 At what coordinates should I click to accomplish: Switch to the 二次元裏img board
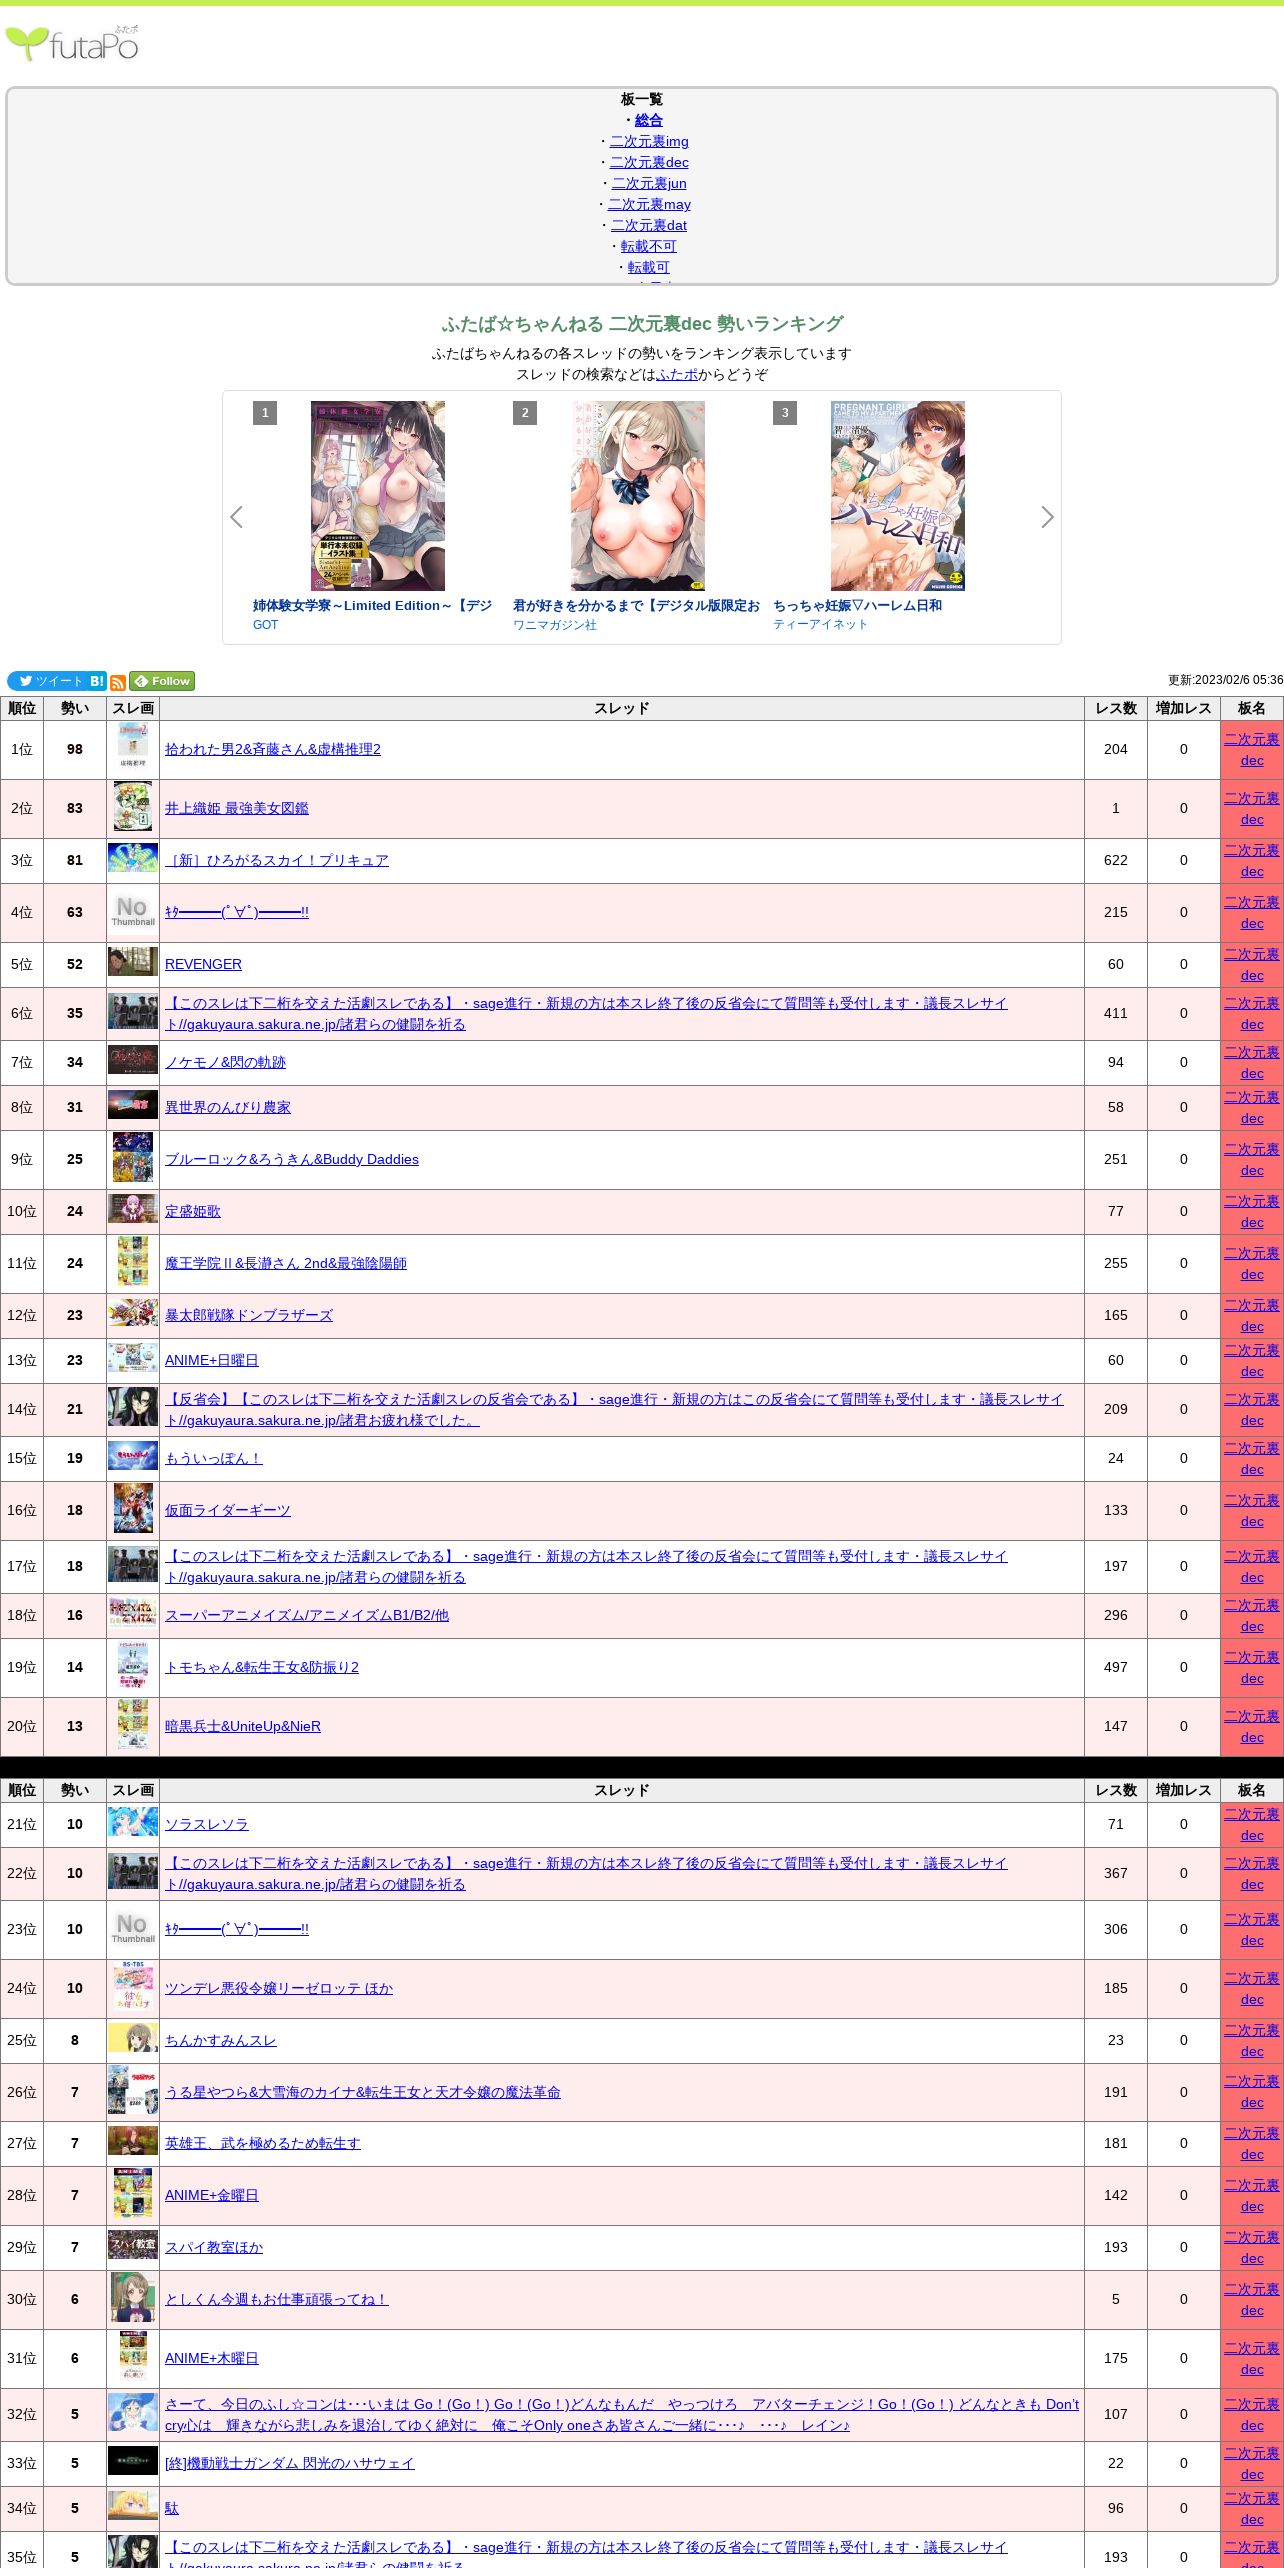point(649,141)
